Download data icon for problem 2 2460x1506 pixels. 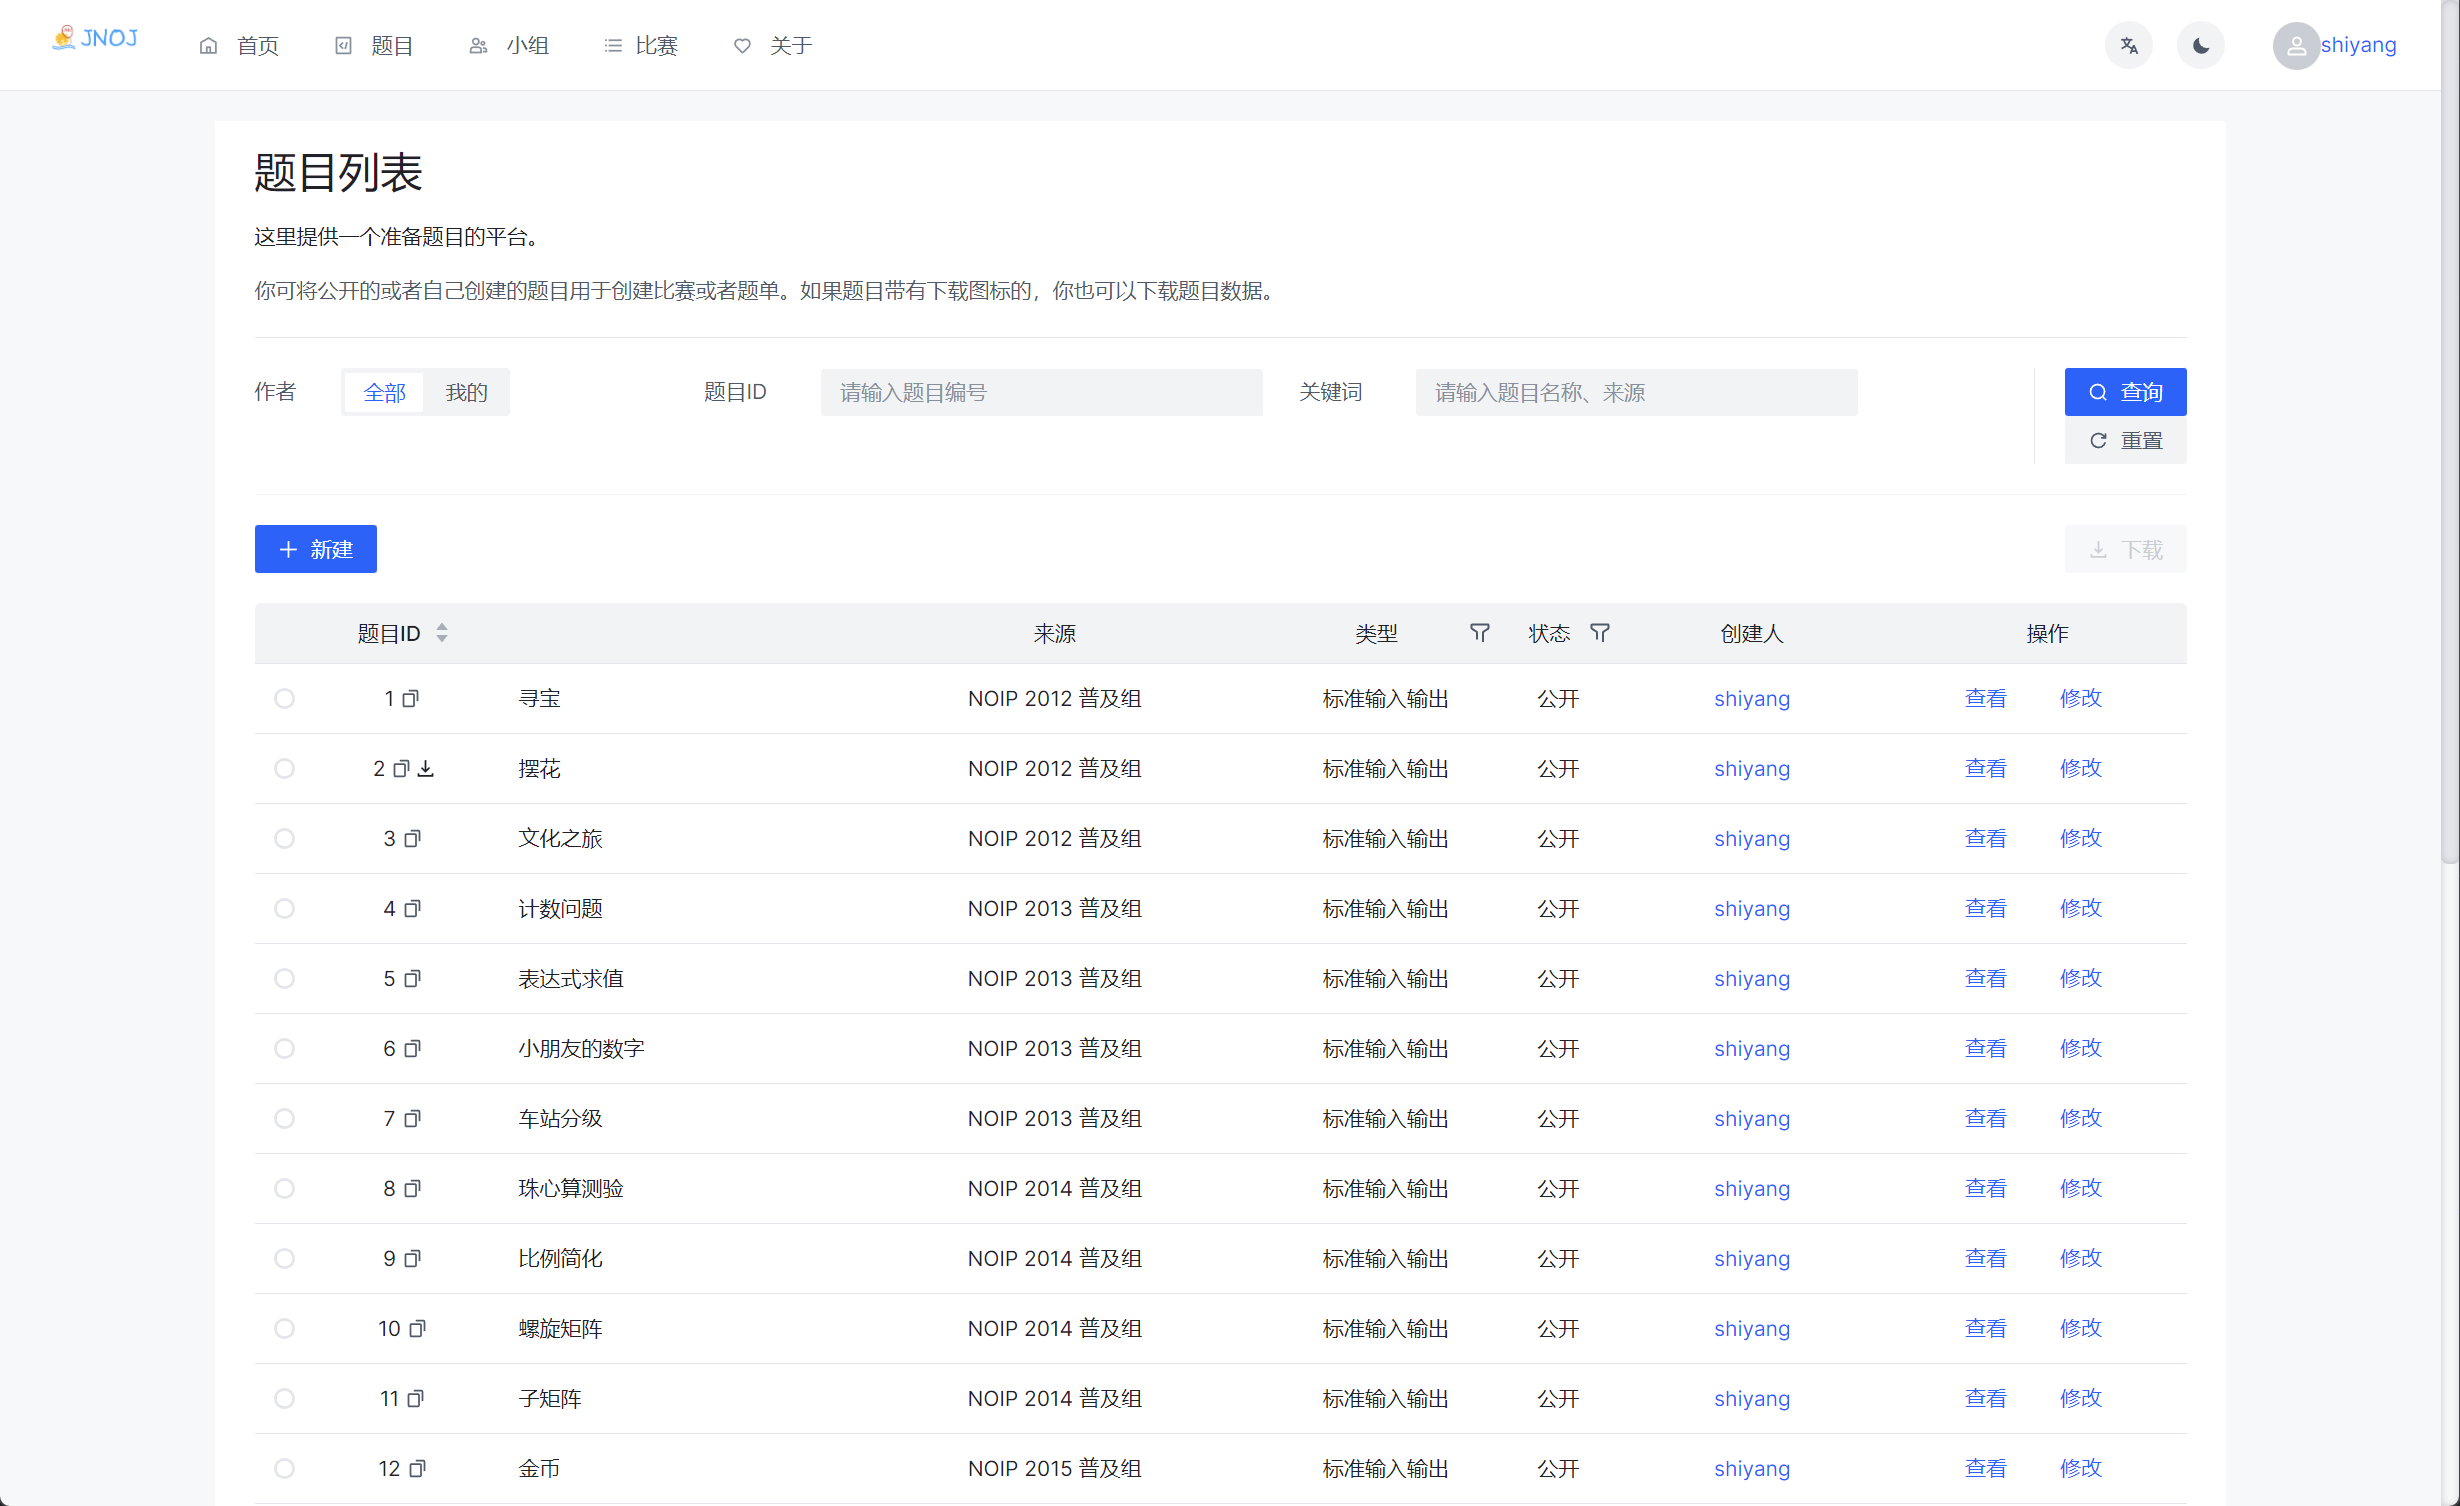[x=426, y=768]
